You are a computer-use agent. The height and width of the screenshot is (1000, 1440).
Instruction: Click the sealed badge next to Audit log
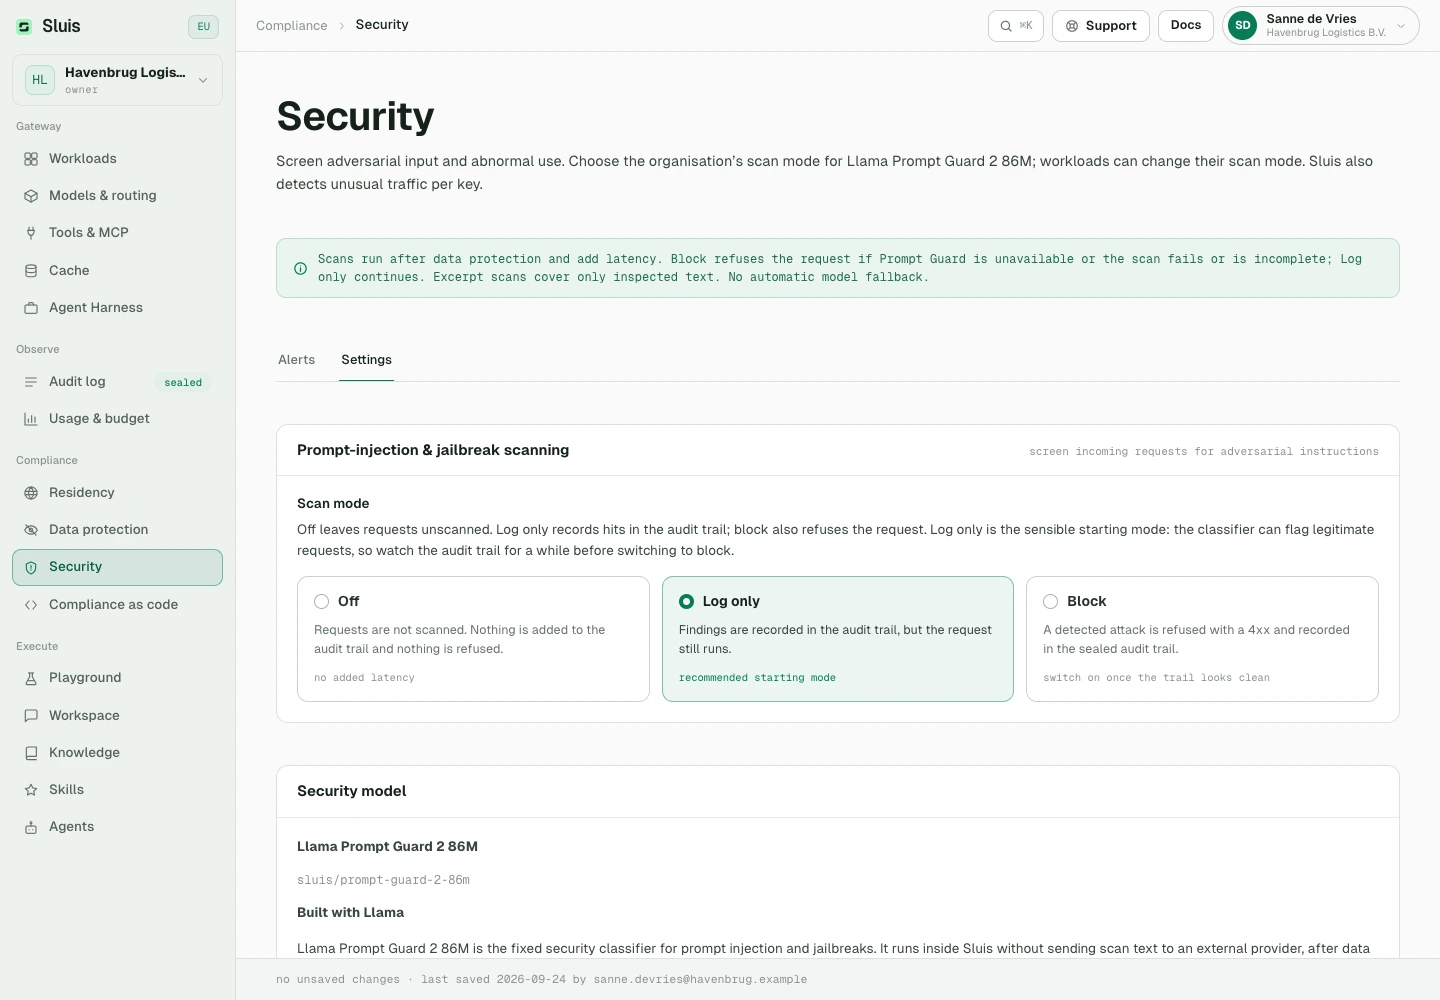(x=183, y=382)
